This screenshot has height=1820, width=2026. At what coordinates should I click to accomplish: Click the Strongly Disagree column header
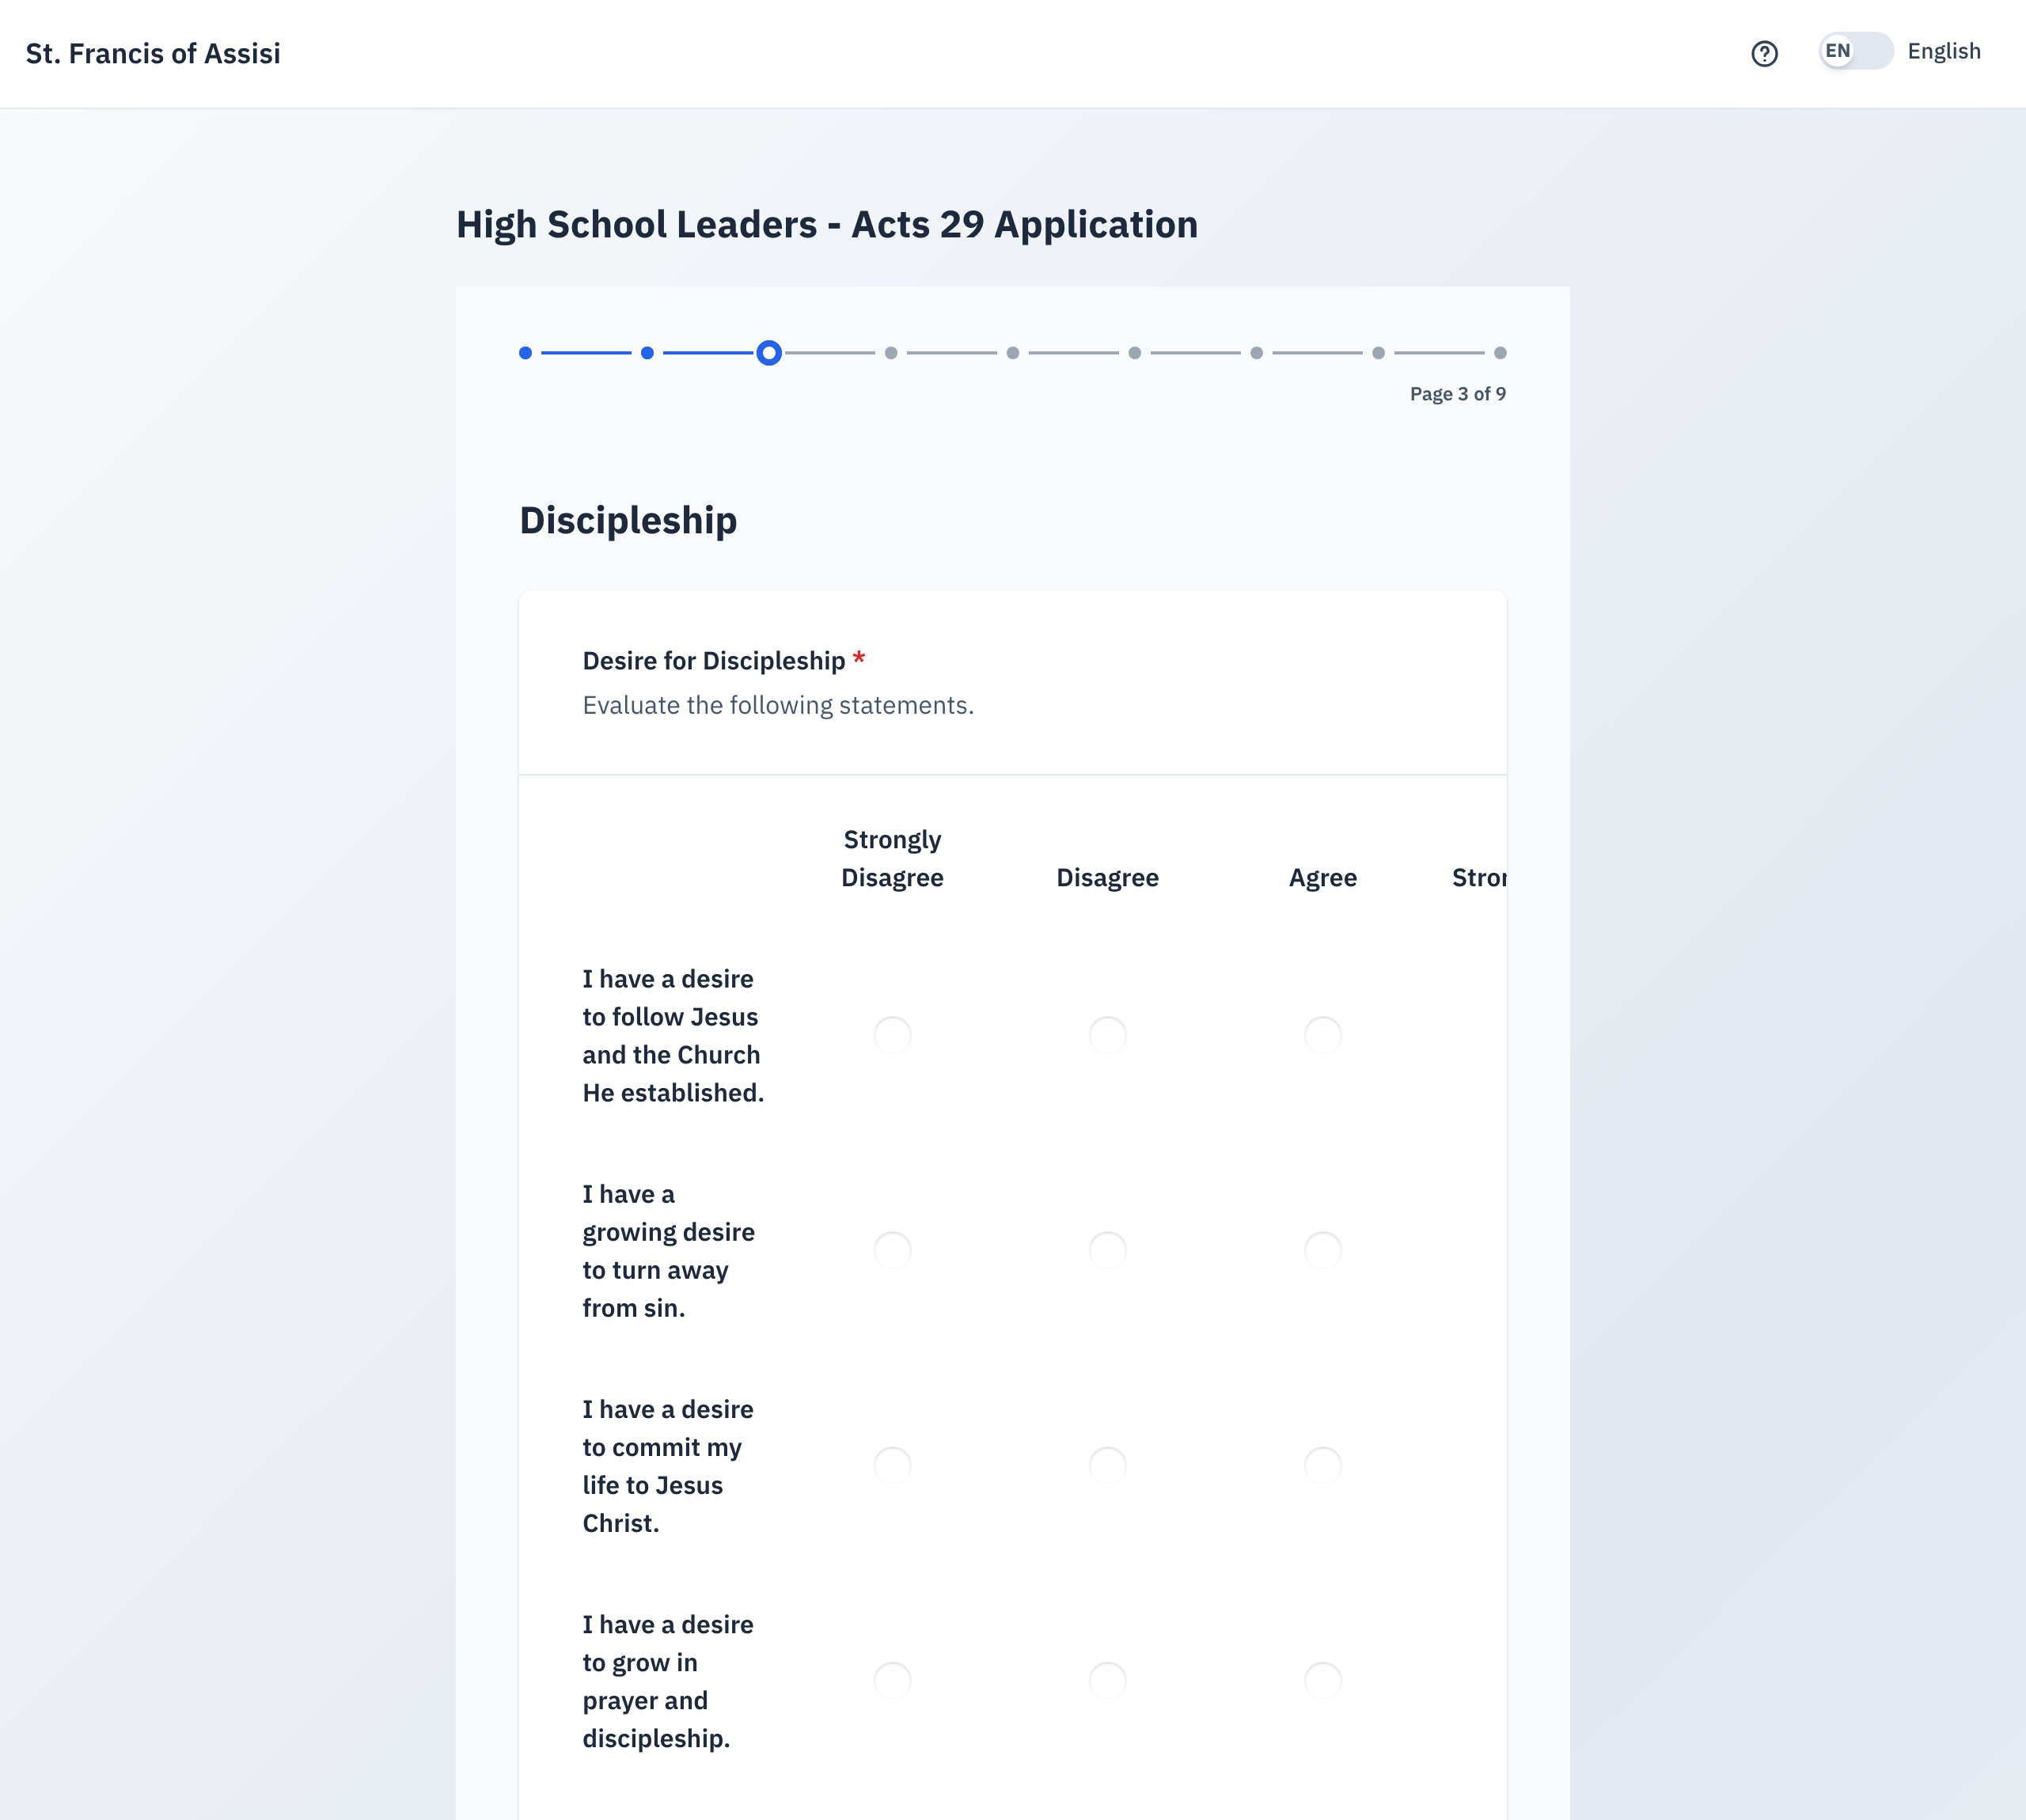[892, 858]
